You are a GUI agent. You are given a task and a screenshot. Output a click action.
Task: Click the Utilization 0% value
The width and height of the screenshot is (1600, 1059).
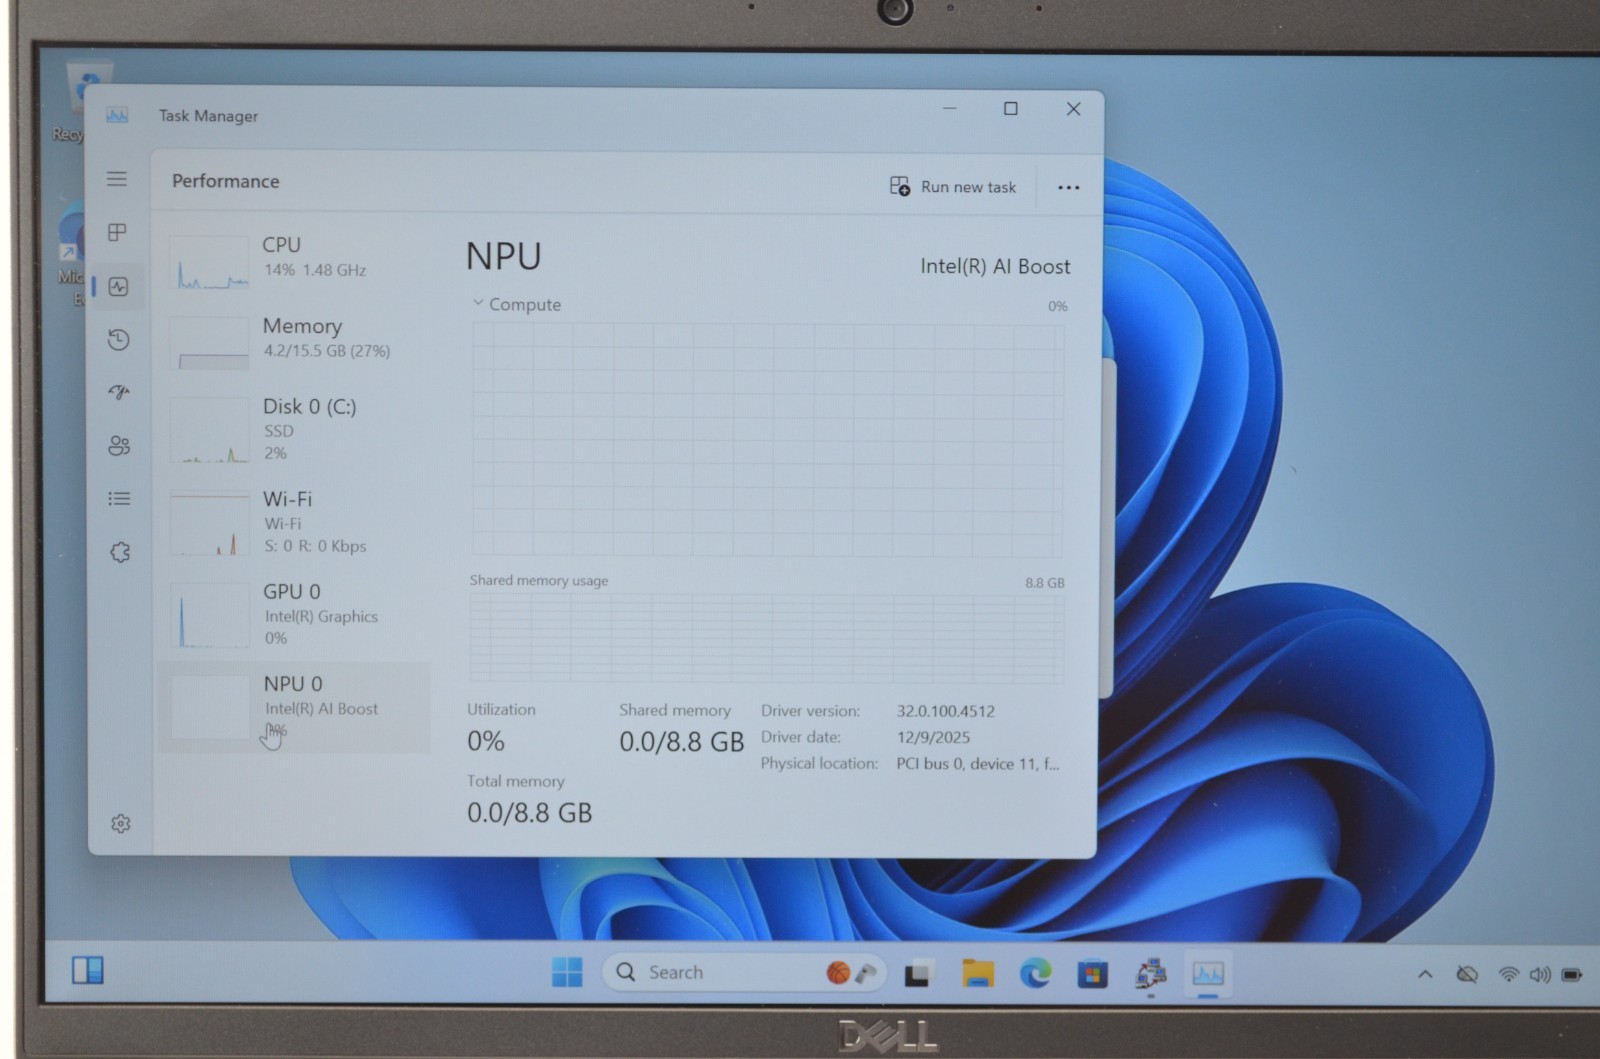(x=486, y=741)
